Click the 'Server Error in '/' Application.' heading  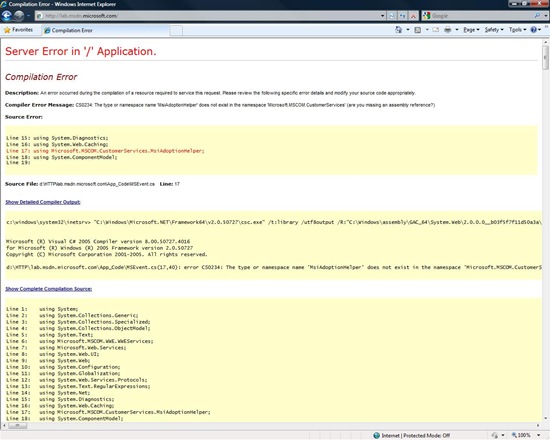click(81, 52)
